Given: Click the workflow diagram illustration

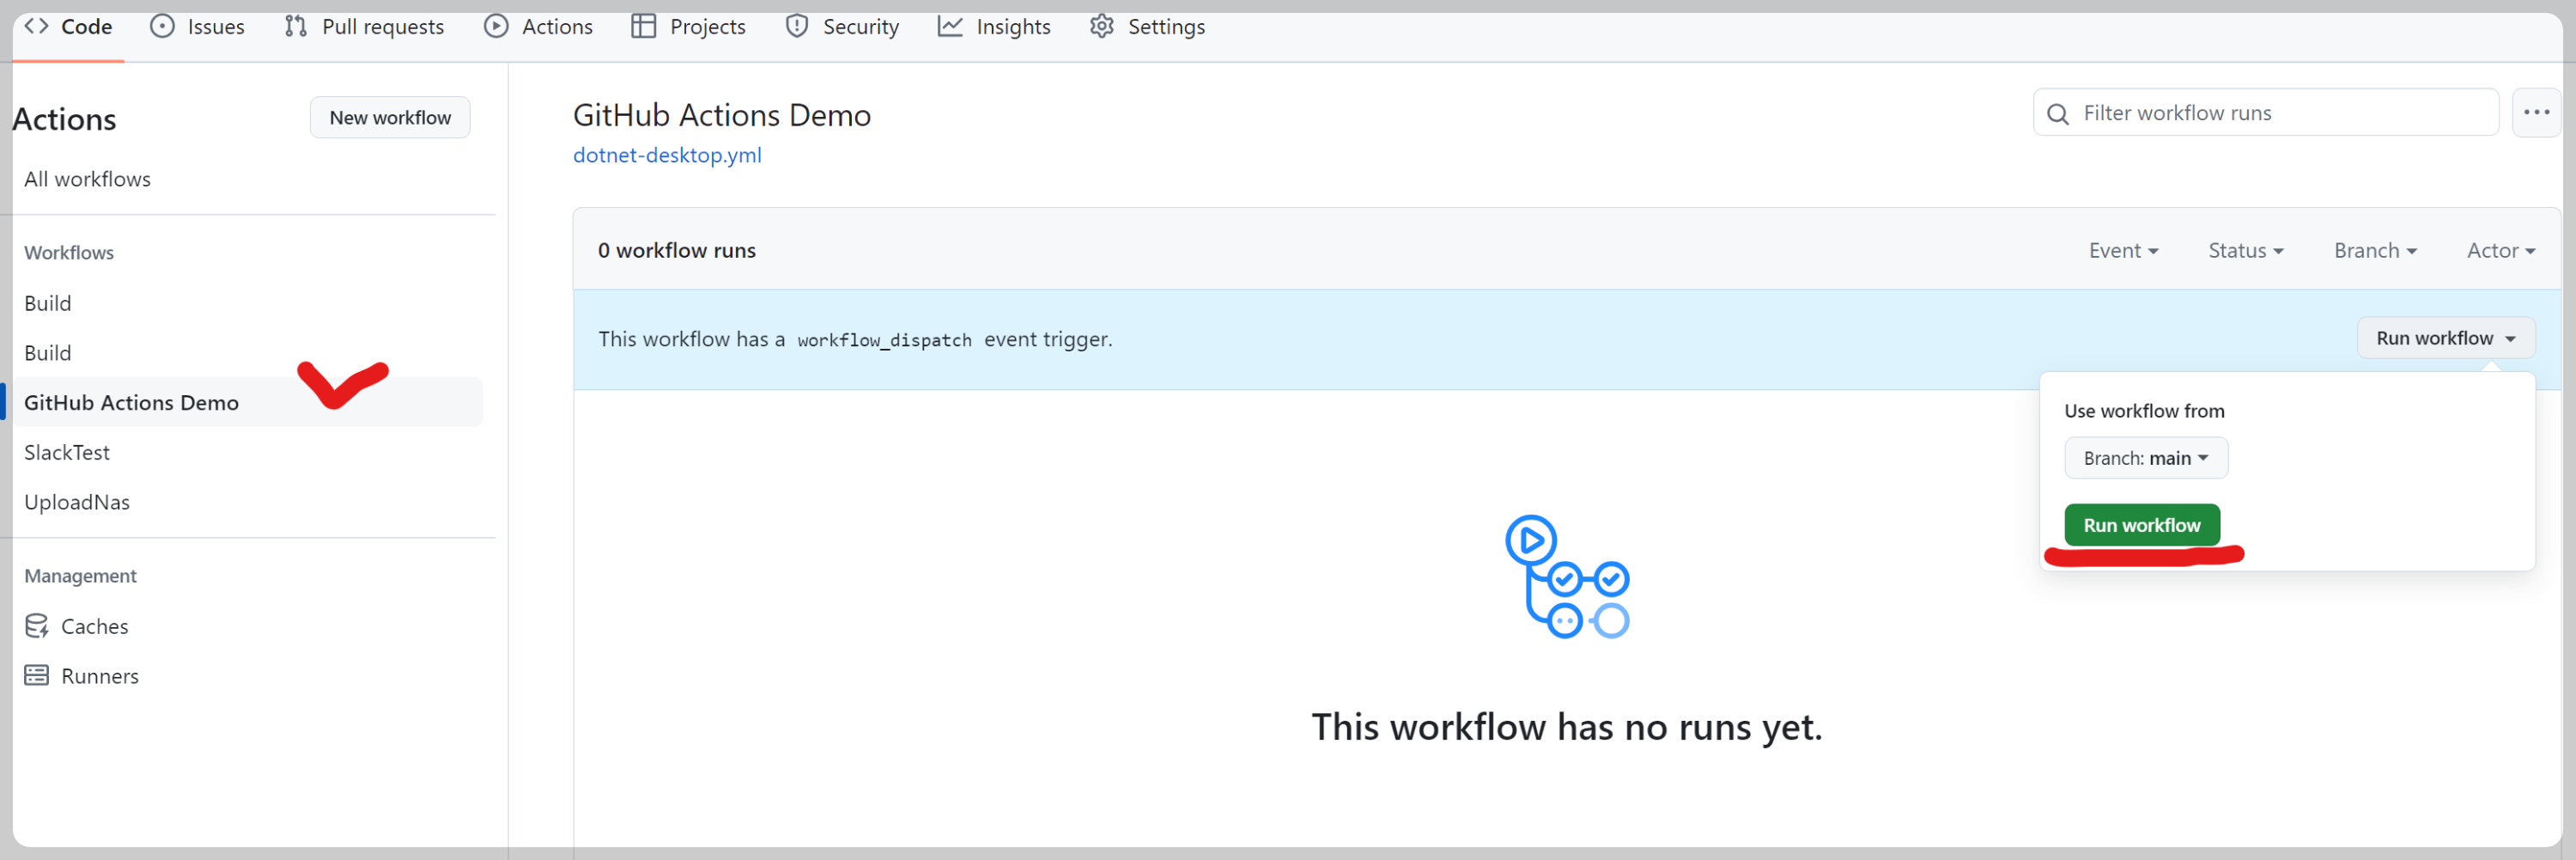Looking at the screenshot, I should tap(1568, 577).
